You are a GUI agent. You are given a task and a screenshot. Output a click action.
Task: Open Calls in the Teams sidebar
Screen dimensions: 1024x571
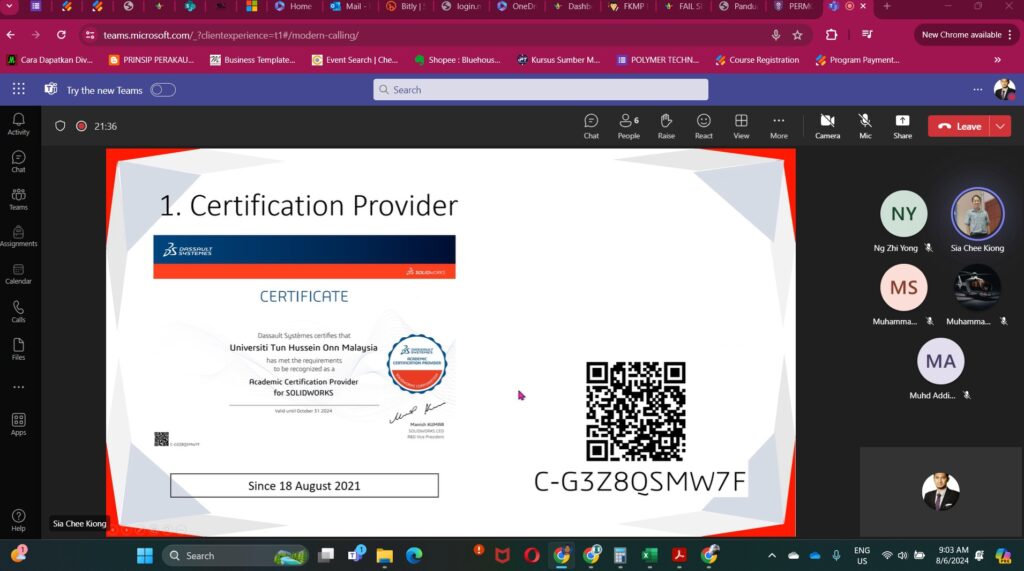click(18, 312)
